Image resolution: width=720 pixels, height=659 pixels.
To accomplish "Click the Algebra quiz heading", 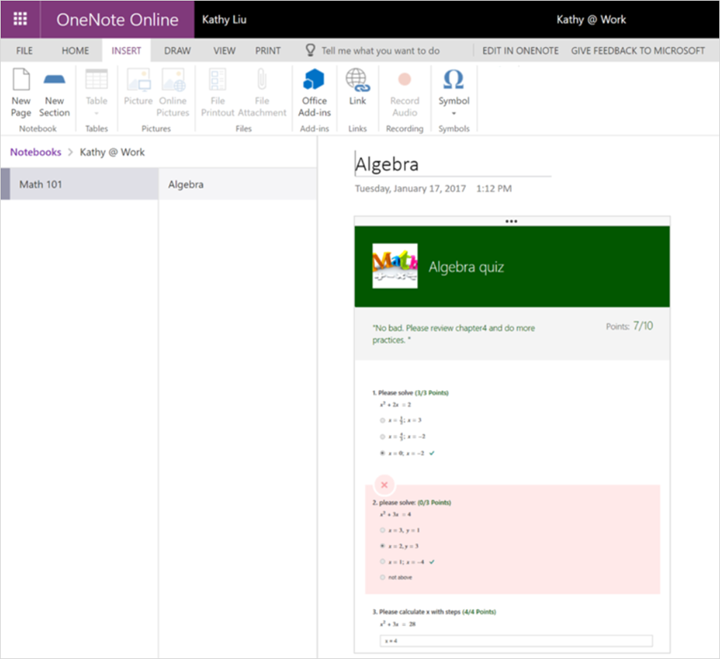I will click(466, 267).
